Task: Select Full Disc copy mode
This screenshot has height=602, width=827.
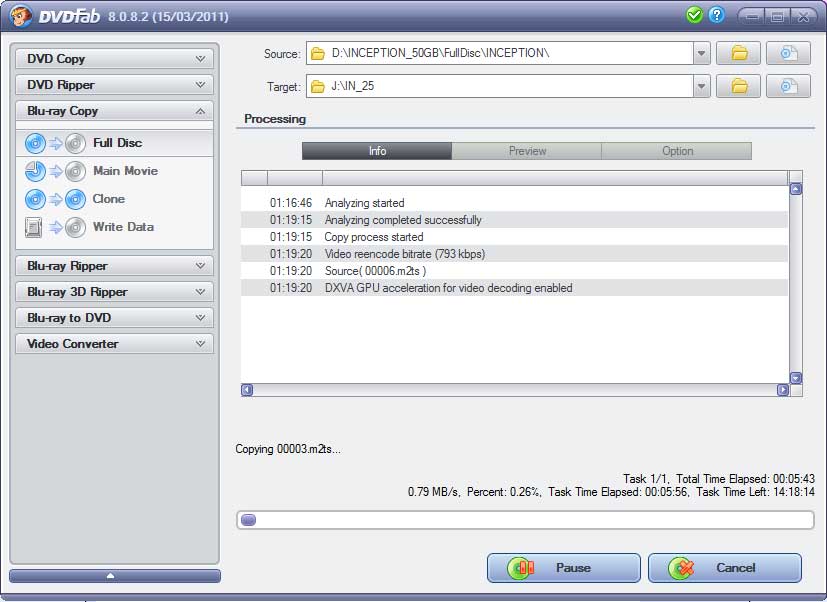Action: 114,143
